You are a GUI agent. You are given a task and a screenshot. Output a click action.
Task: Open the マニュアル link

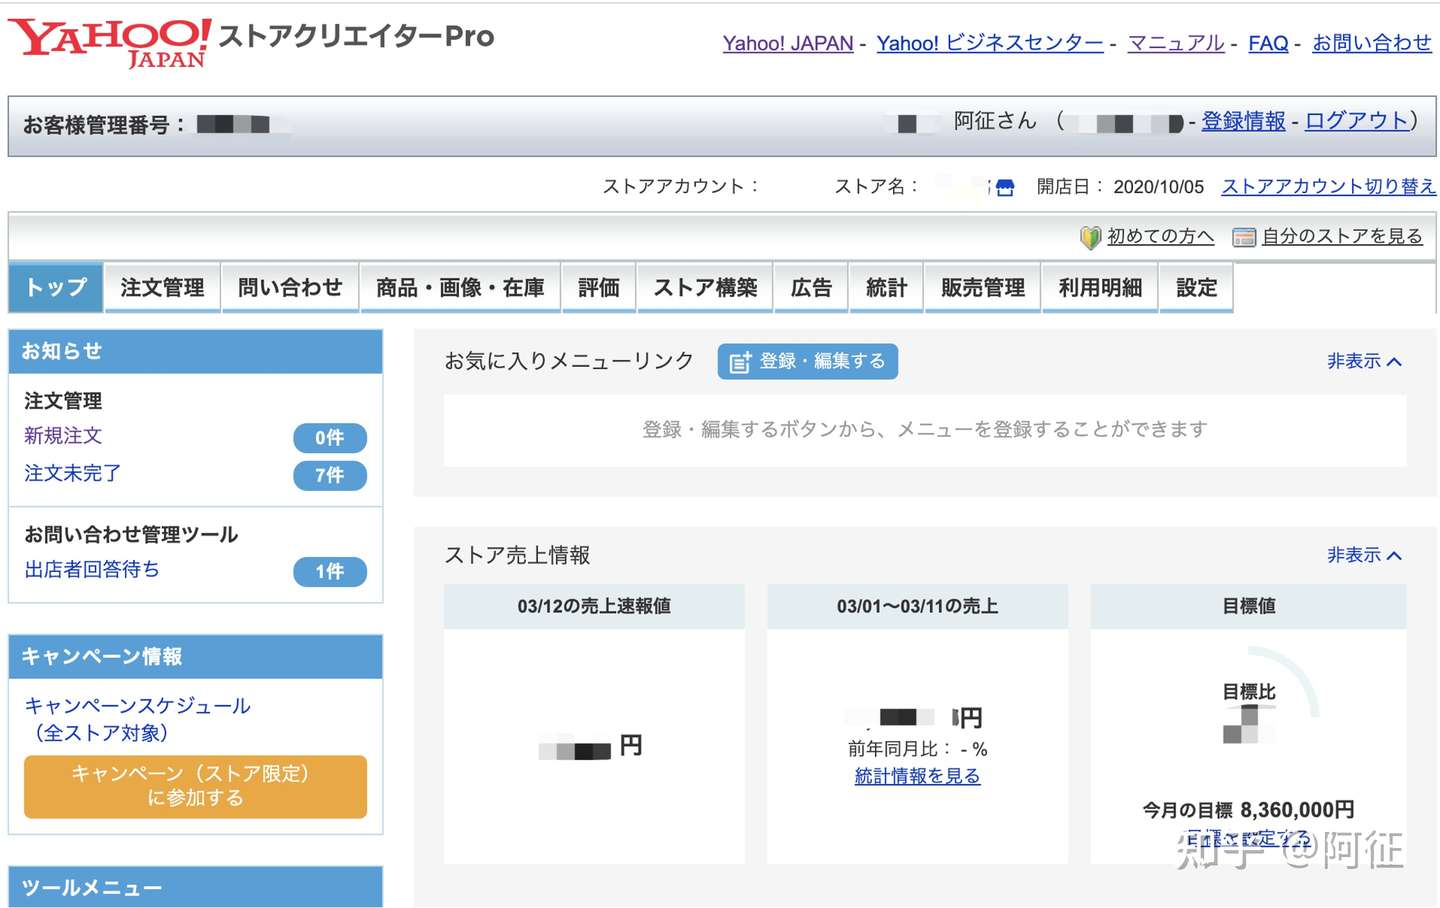1176,43
